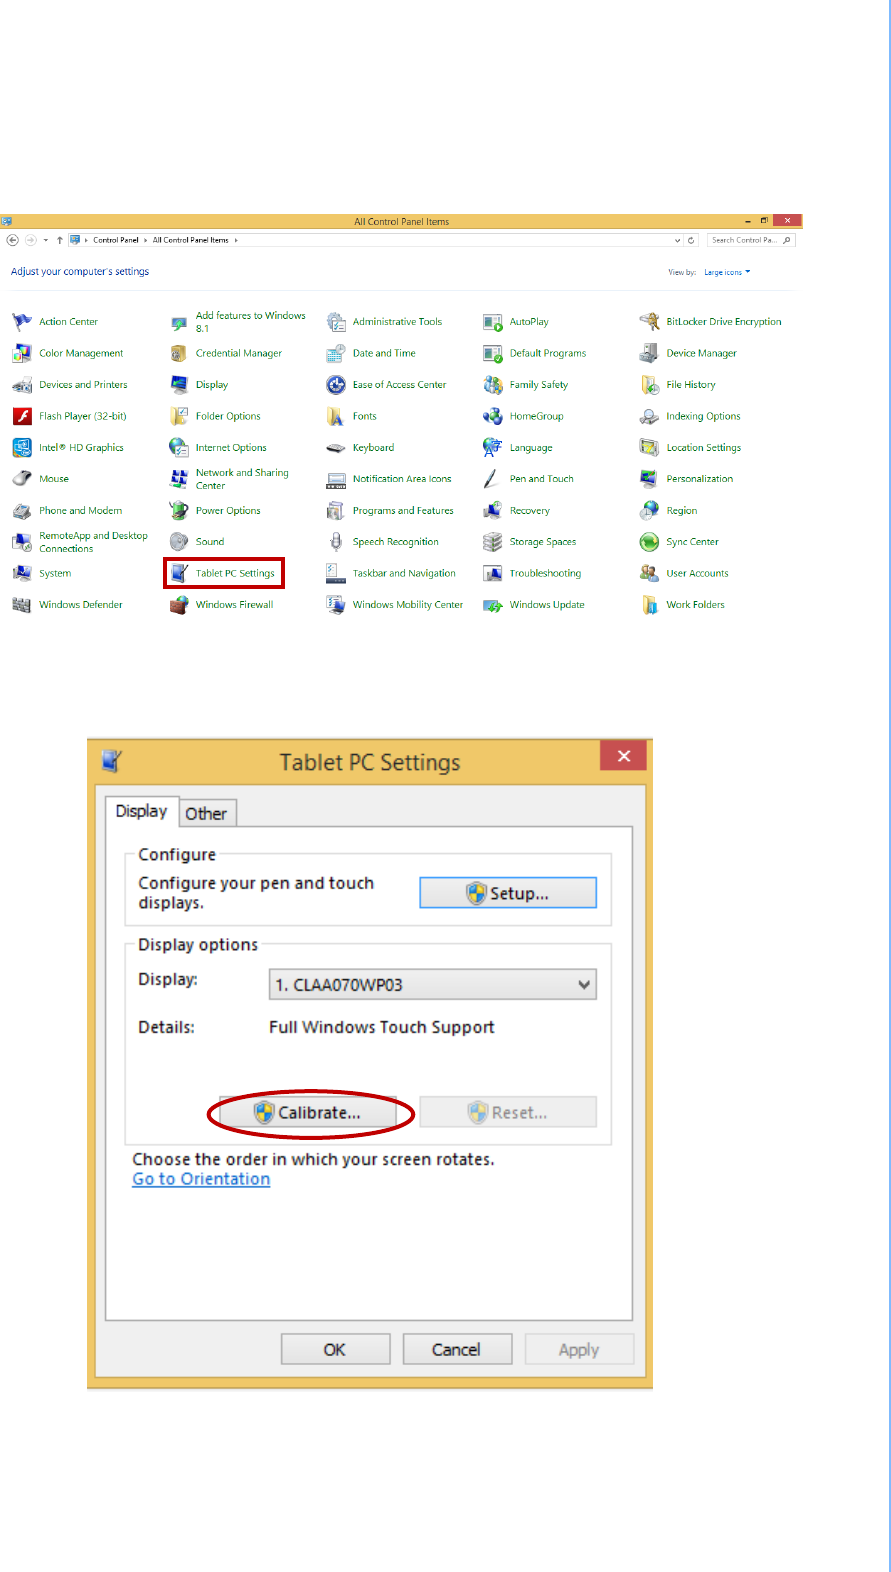Open the Credential Manager icon

point(178,353)
